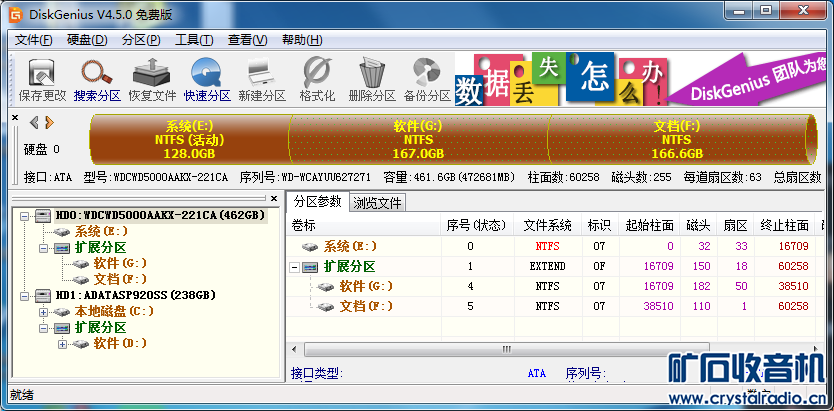Select 系统(E:) partition in disk bar
834x411 pixels.
(x=189, y=140)
